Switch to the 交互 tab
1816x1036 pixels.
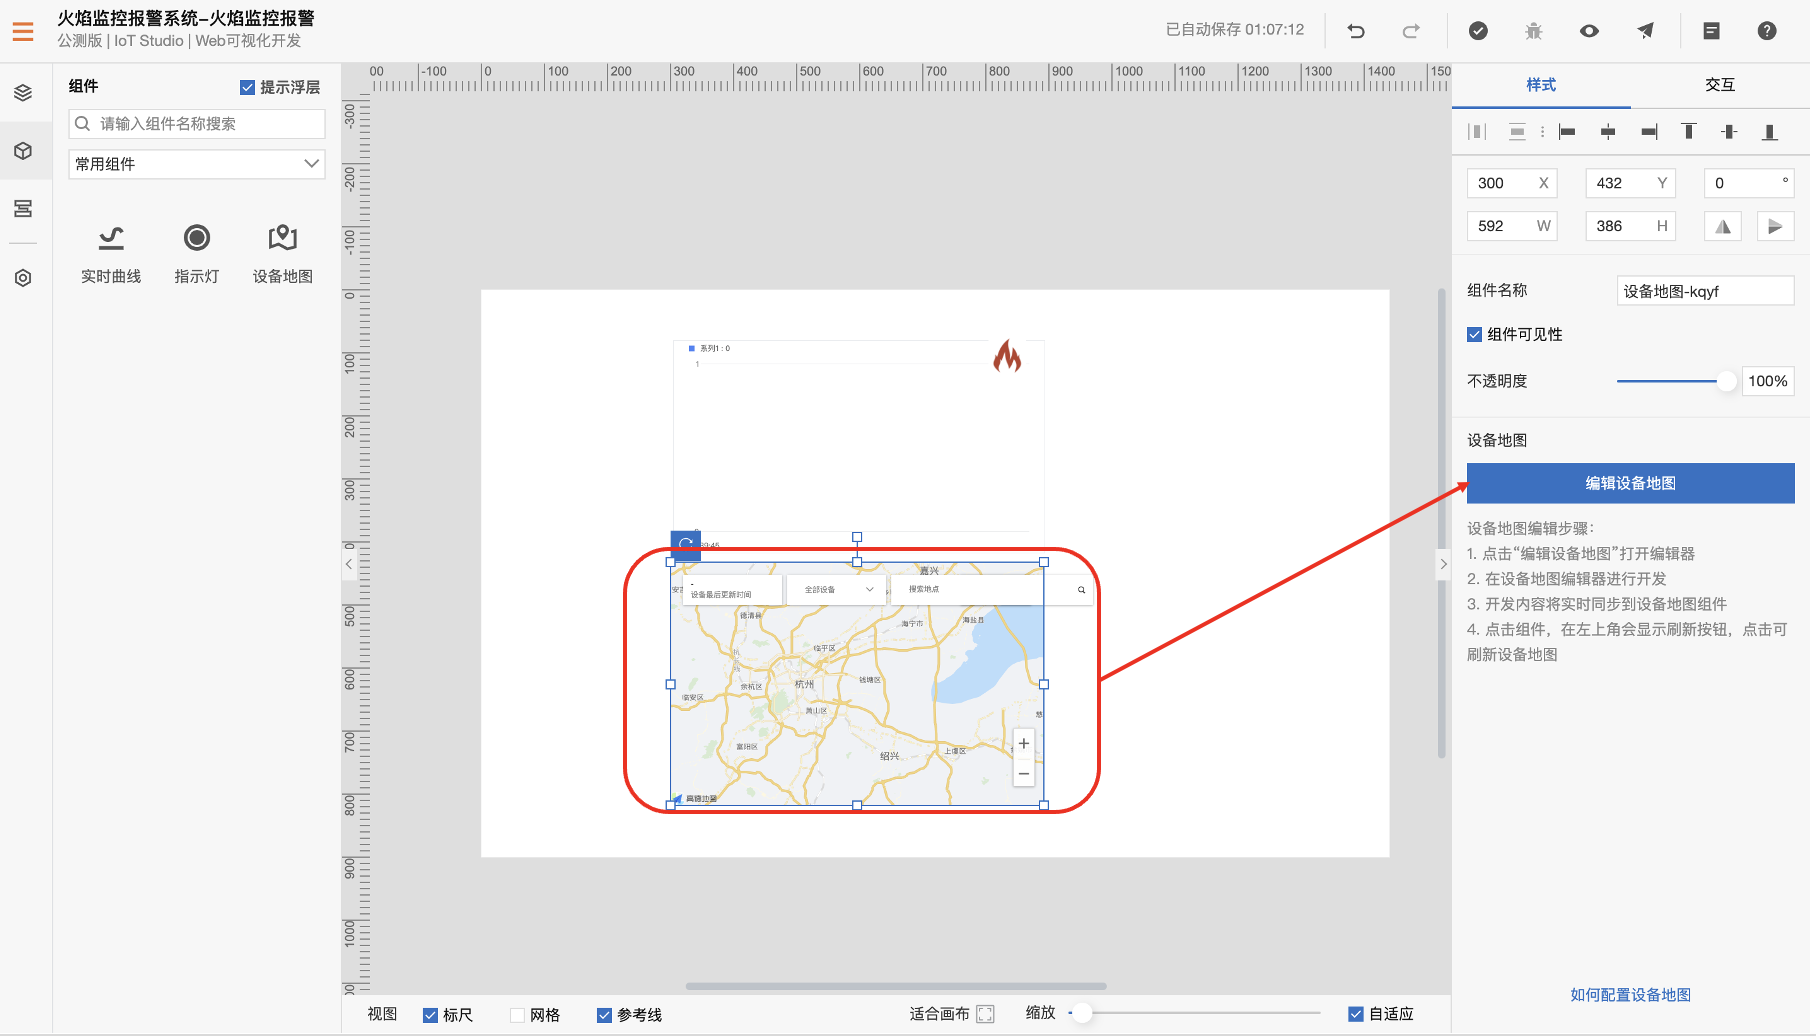pos(1720,85)
